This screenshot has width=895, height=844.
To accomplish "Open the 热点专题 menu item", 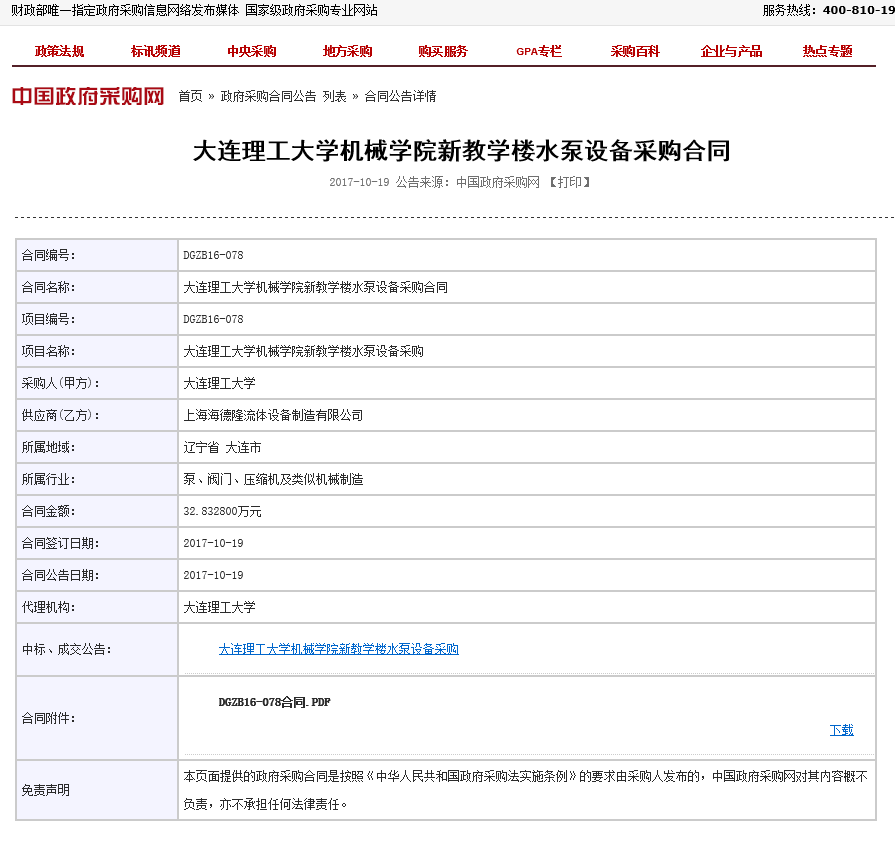I will pos(827,52).
